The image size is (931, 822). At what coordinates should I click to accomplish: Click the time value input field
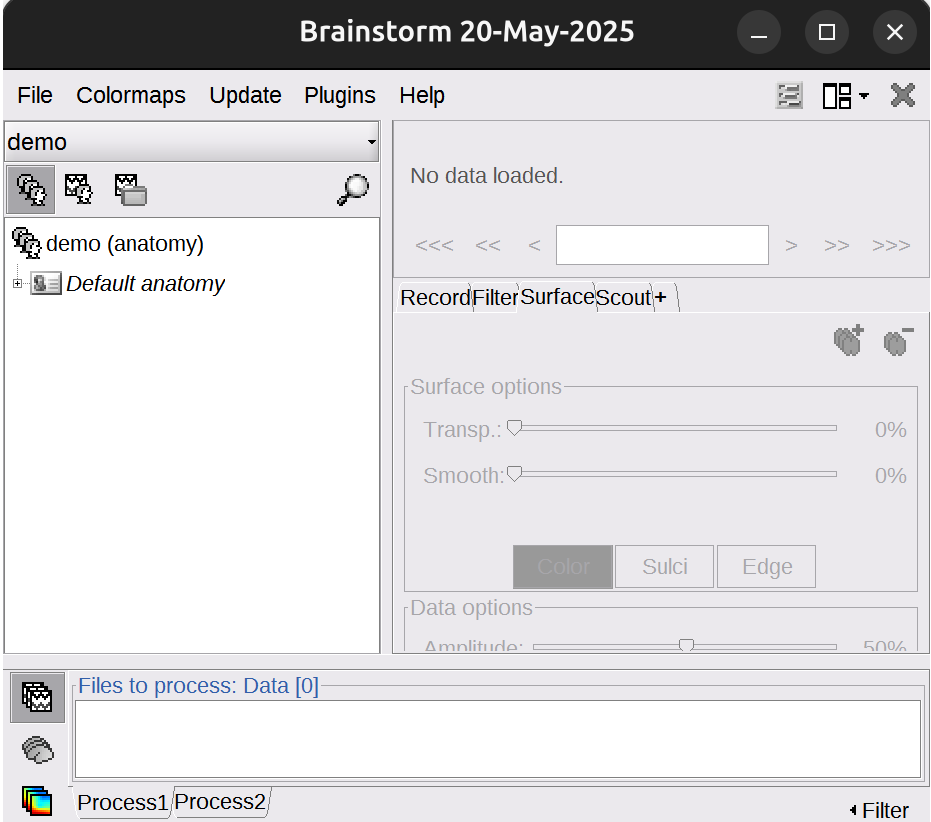coord(662,245)
